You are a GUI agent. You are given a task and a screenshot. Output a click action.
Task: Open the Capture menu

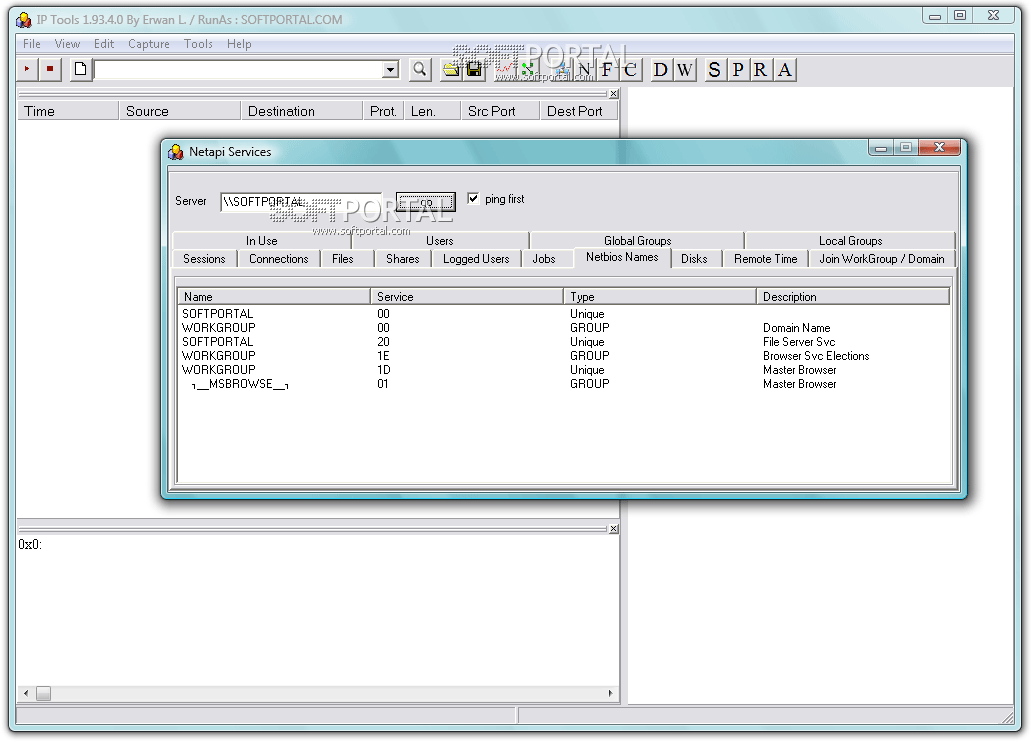[x=149, y=44]
